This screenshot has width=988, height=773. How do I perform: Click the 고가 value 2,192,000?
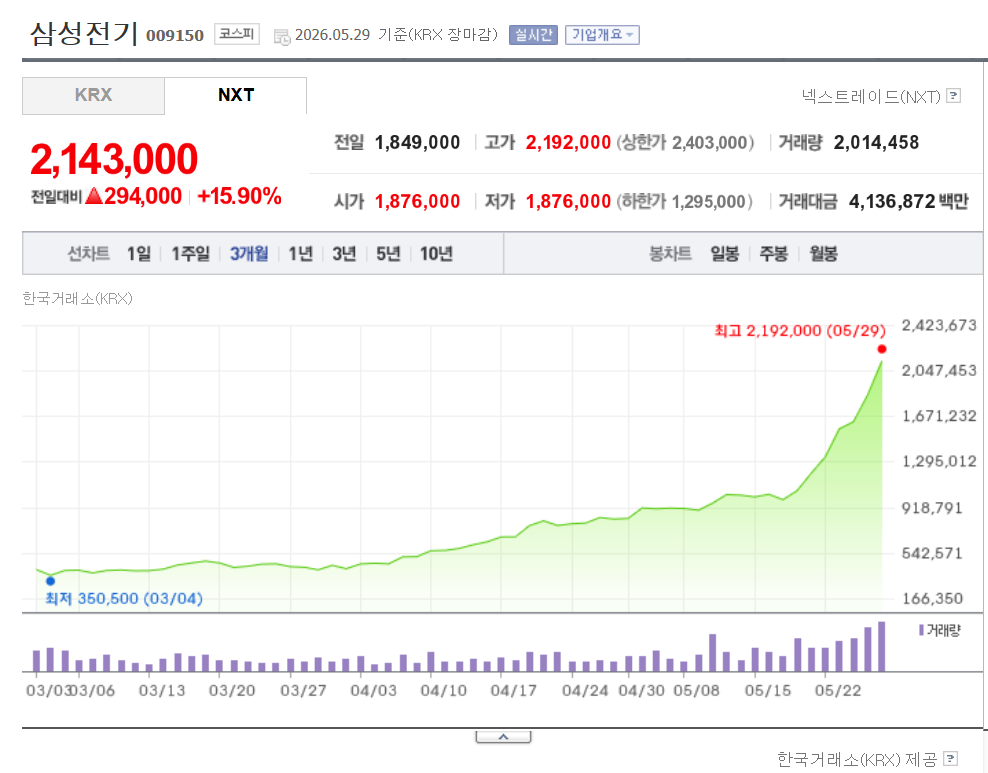pos(568,142)
